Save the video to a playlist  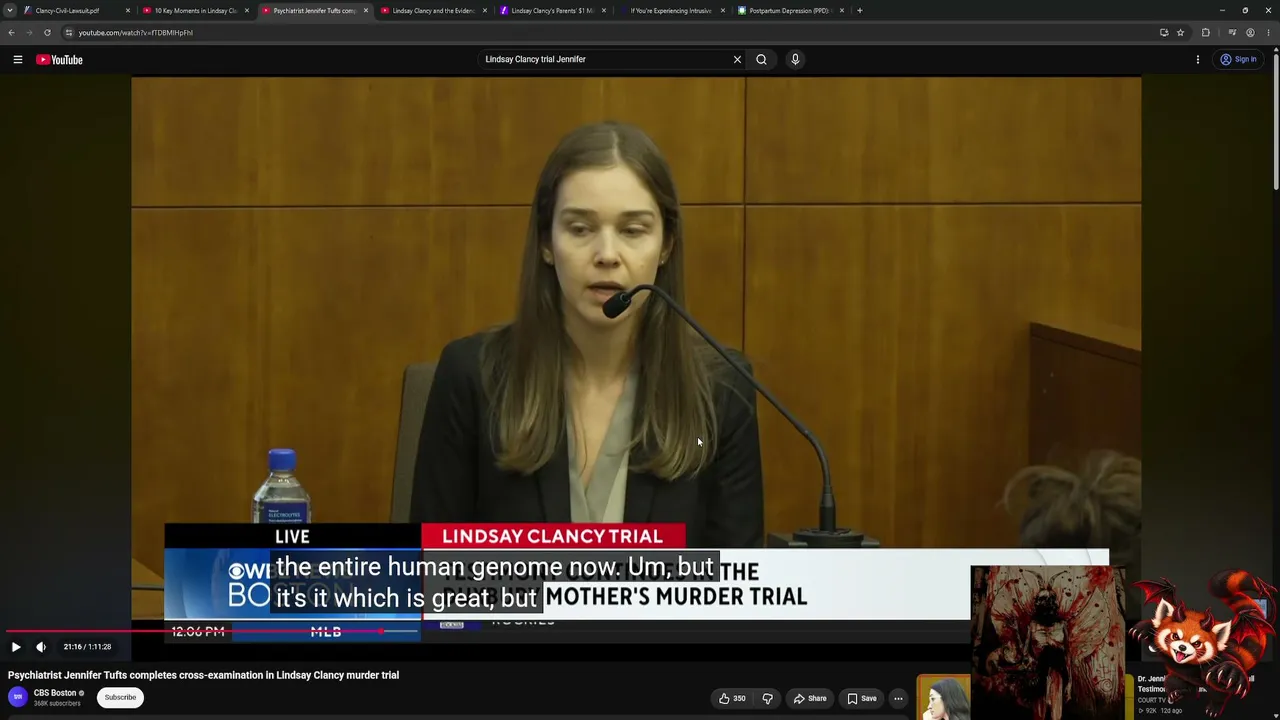(x=860, y=698)
